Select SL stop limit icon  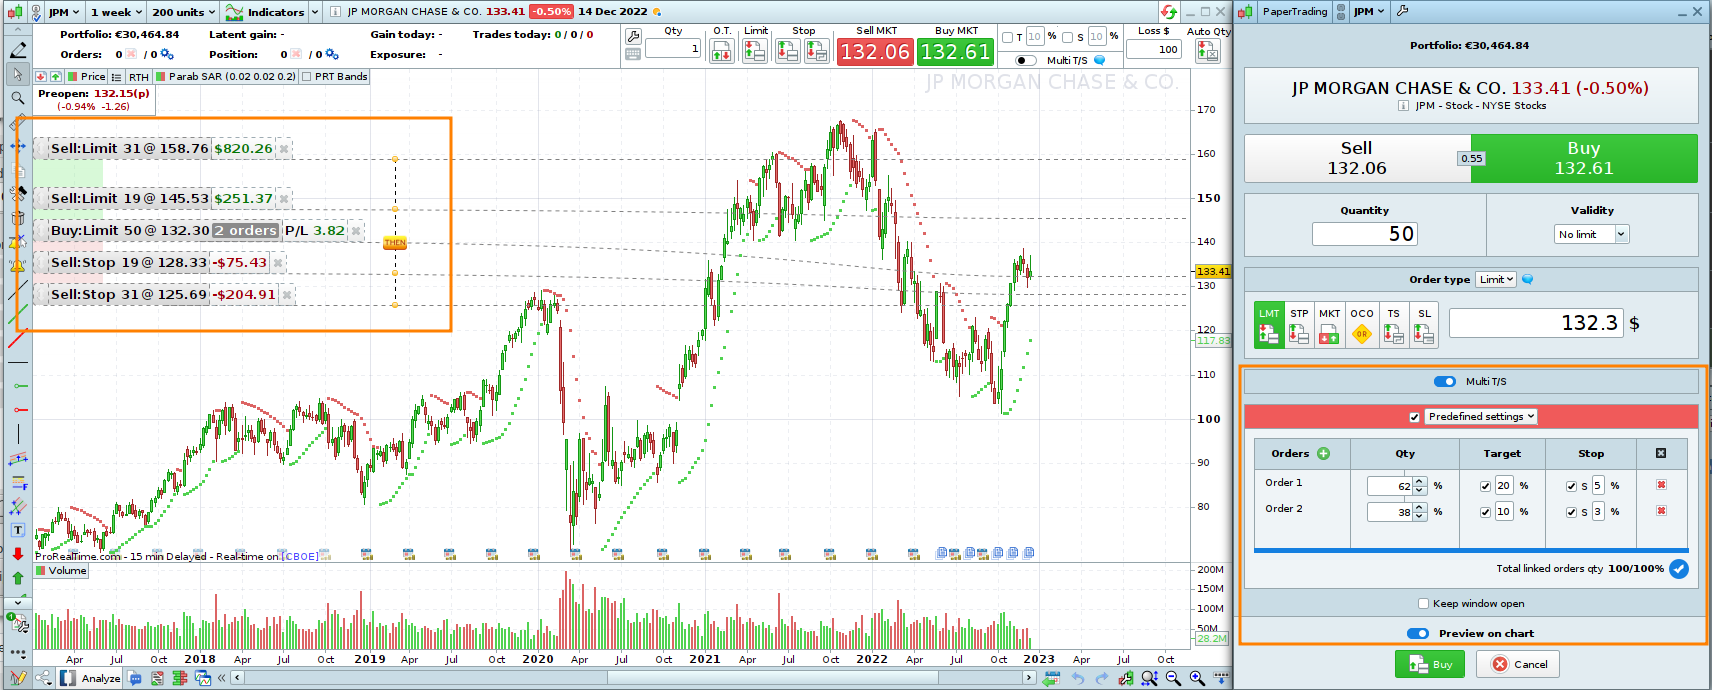point(1424,325)
